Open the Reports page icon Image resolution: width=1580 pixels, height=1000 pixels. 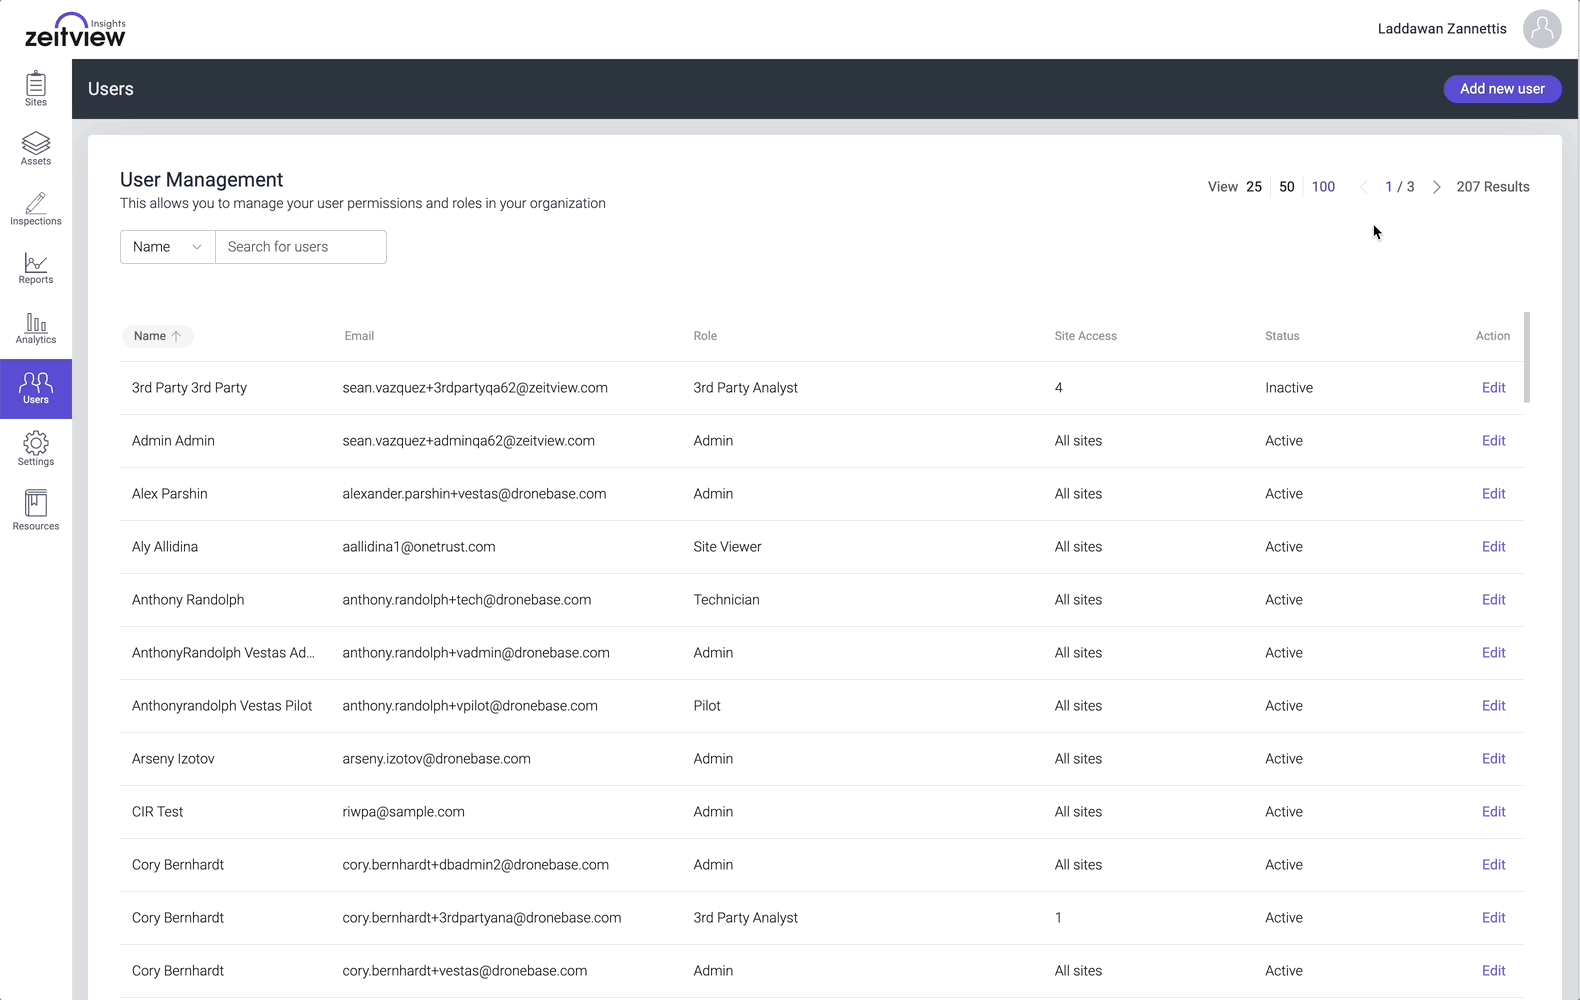(36, 268)
